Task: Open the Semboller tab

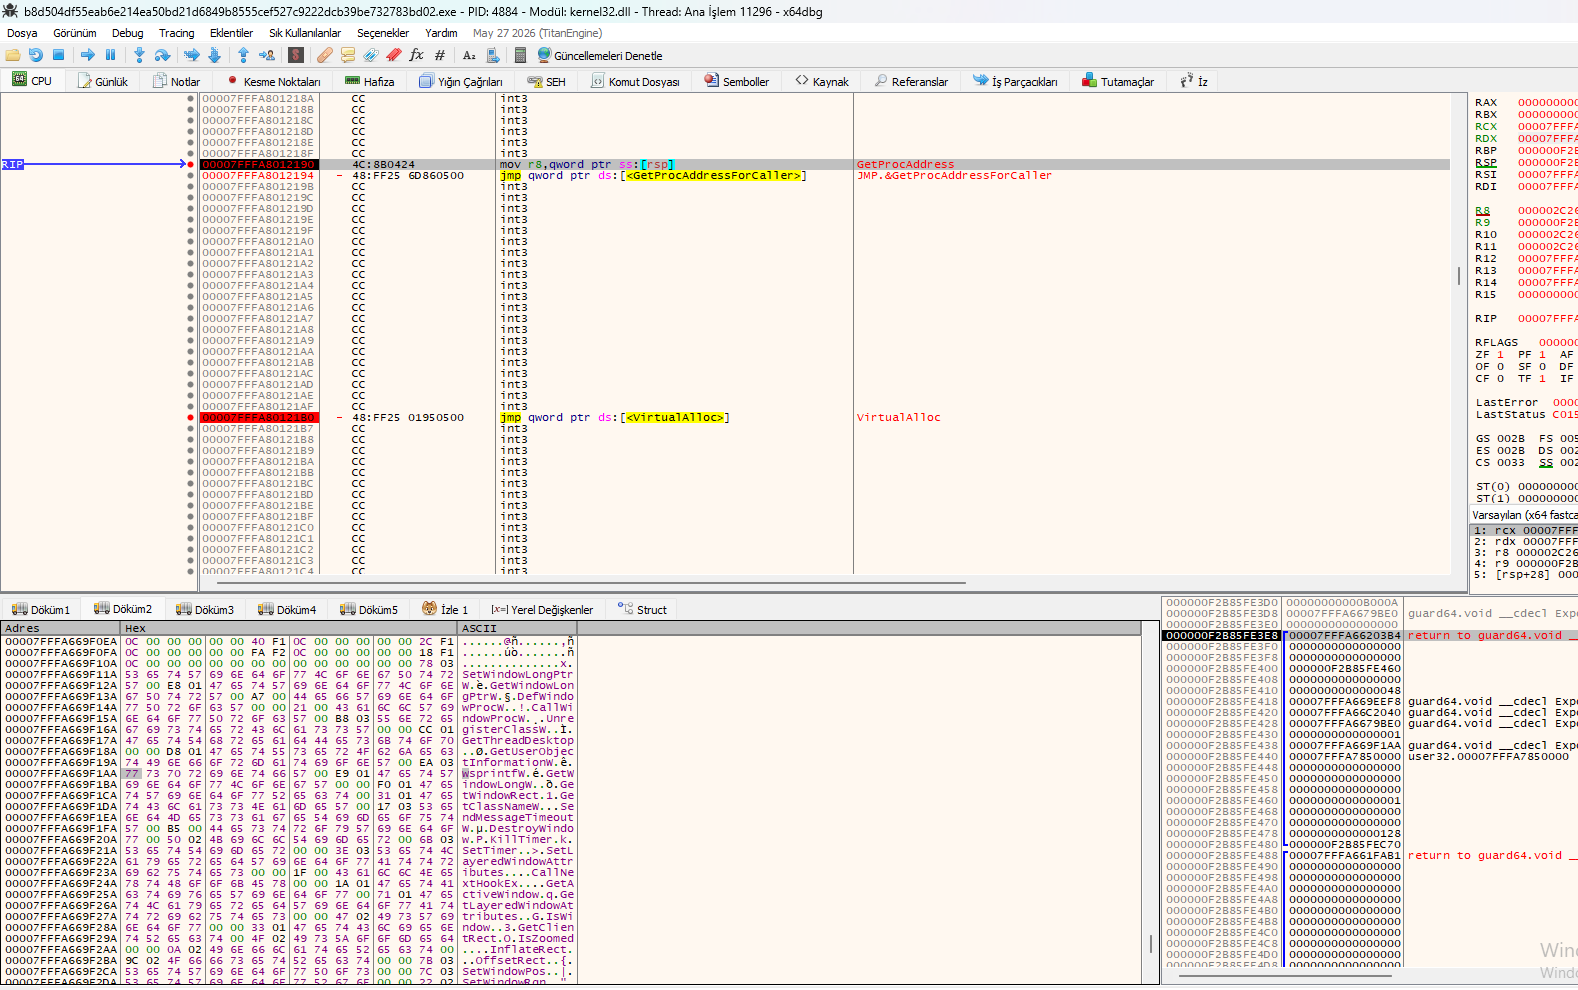Action: (737, 81)
